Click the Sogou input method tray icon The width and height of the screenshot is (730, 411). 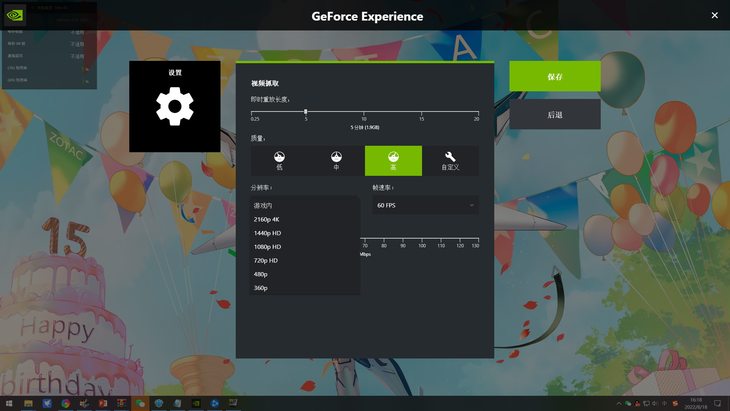[x=675, y=404]
